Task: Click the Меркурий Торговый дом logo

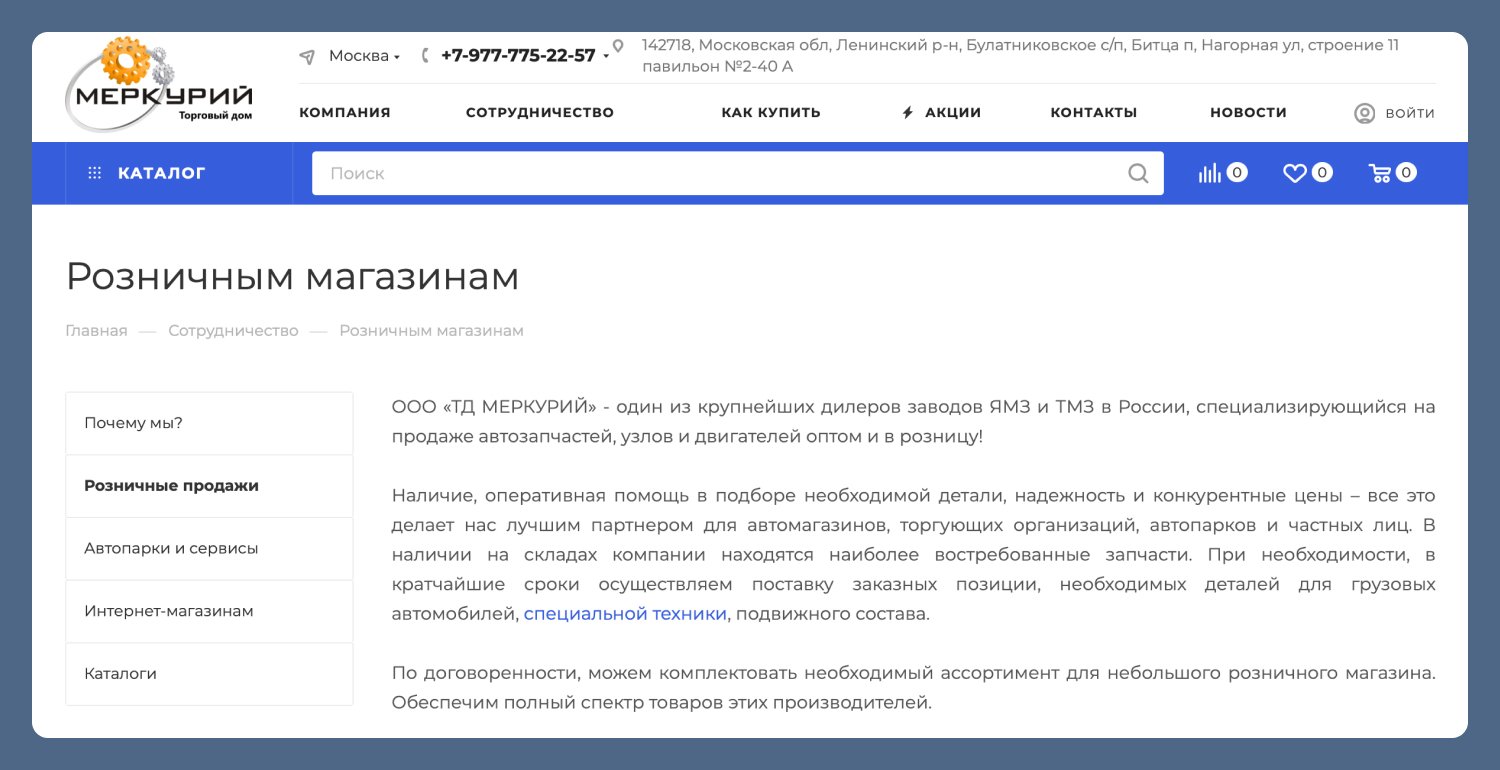Action: (x=159, y=85)
